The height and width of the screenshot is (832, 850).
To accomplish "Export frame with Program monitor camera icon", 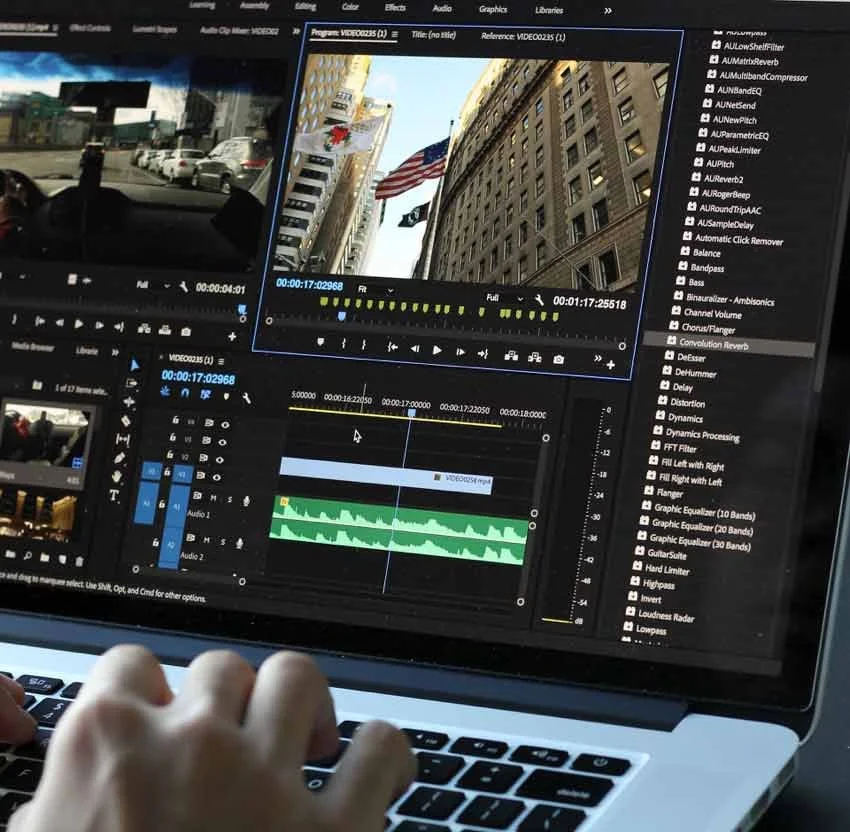I will (558, 359).
